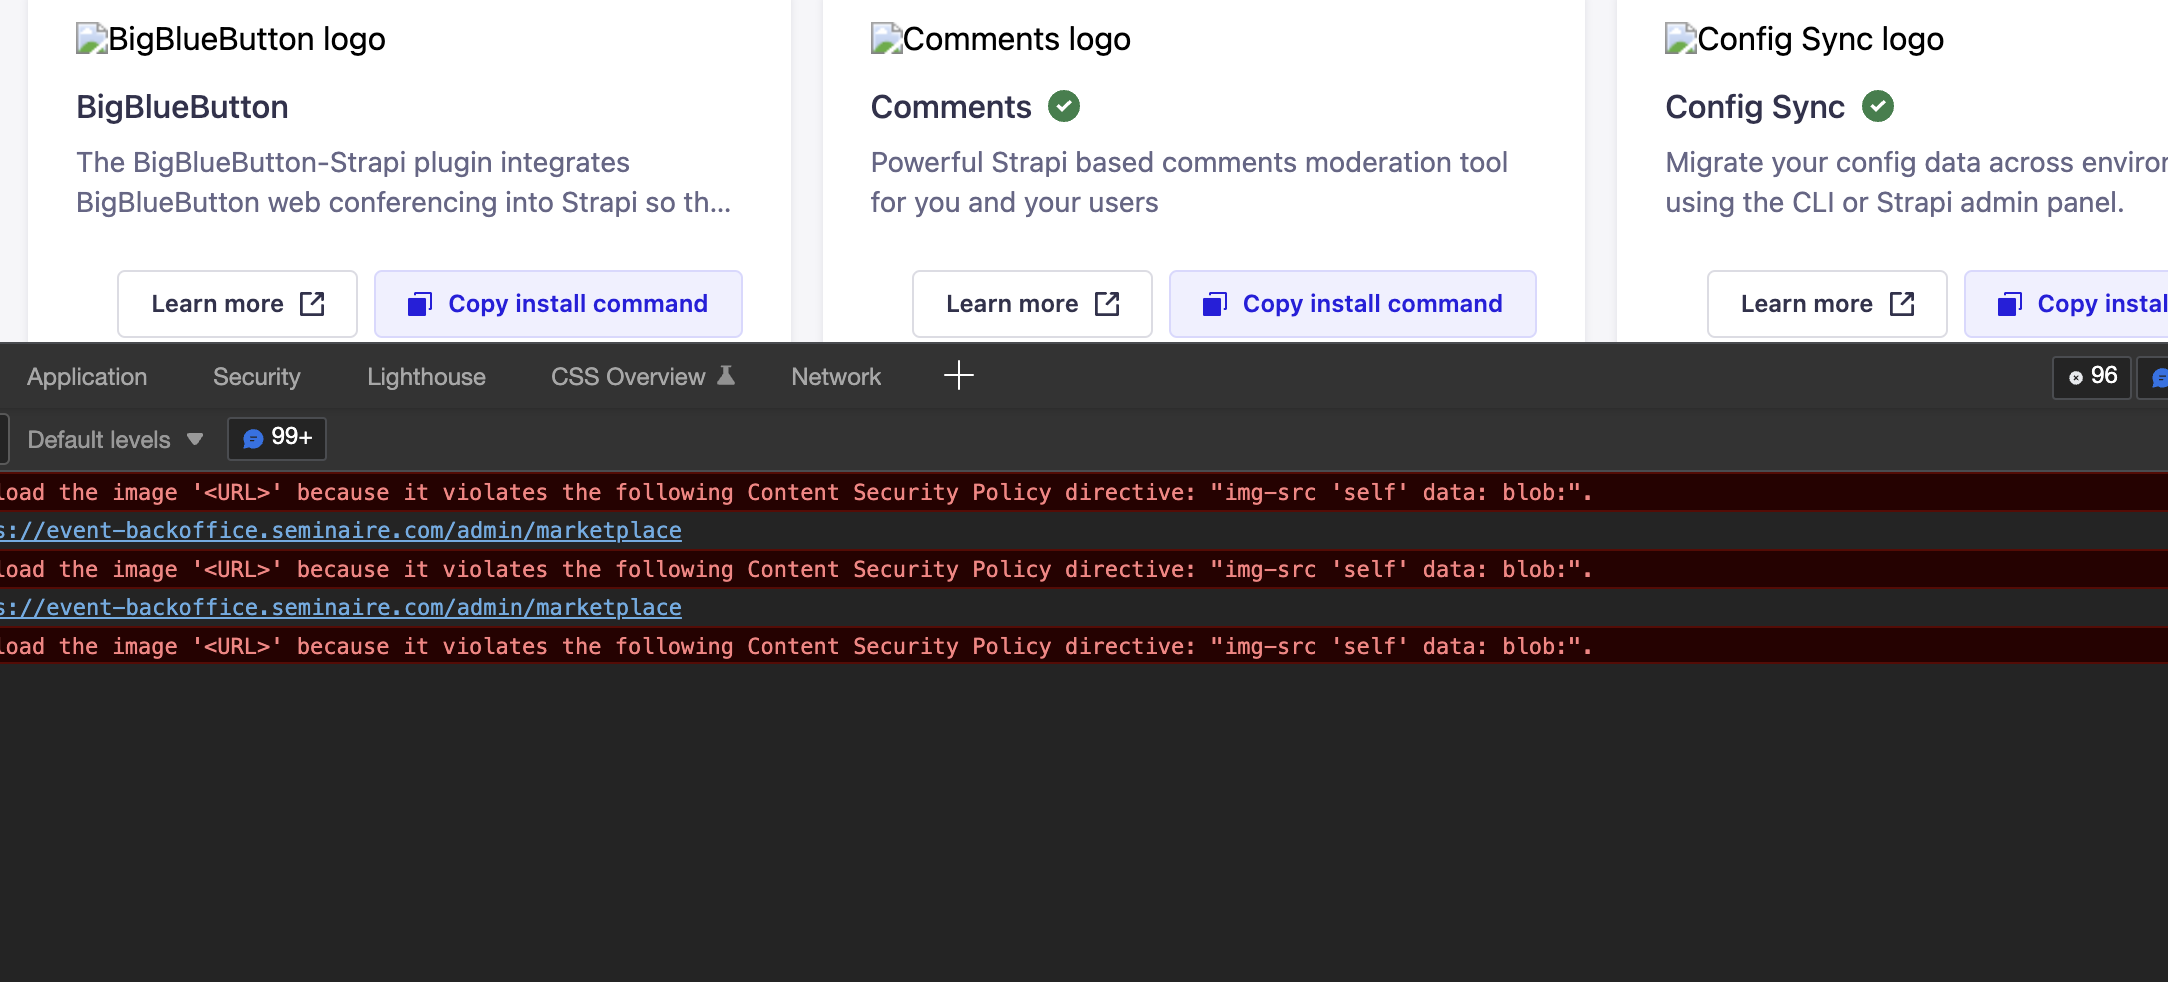Open Comments plugin Learn more link
The image size is (2168, 982).
click(1032, 304)
